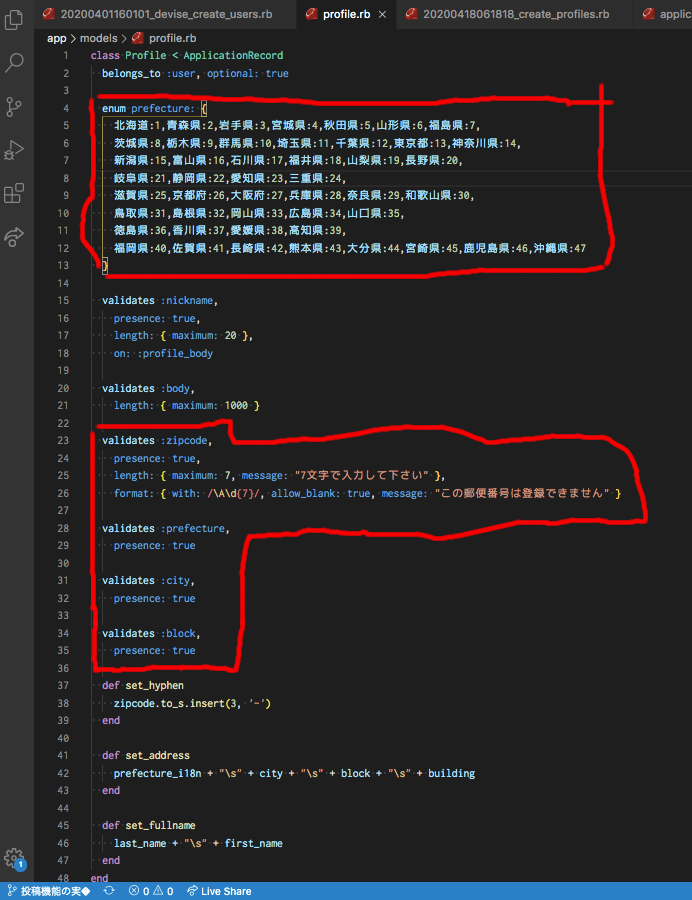The height and width of the screenshot is (900, 692).
Task: Click 'allow_blank: true' on line 26
Action: [x=321, y=493]
